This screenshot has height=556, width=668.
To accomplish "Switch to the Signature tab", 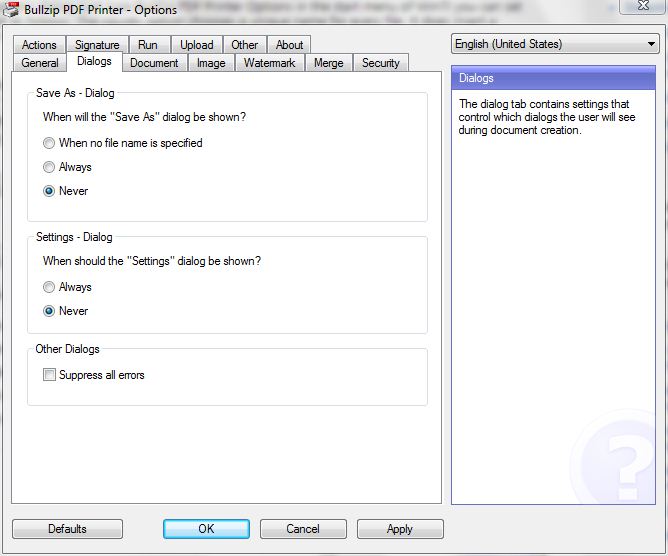I will click(97, 45).
